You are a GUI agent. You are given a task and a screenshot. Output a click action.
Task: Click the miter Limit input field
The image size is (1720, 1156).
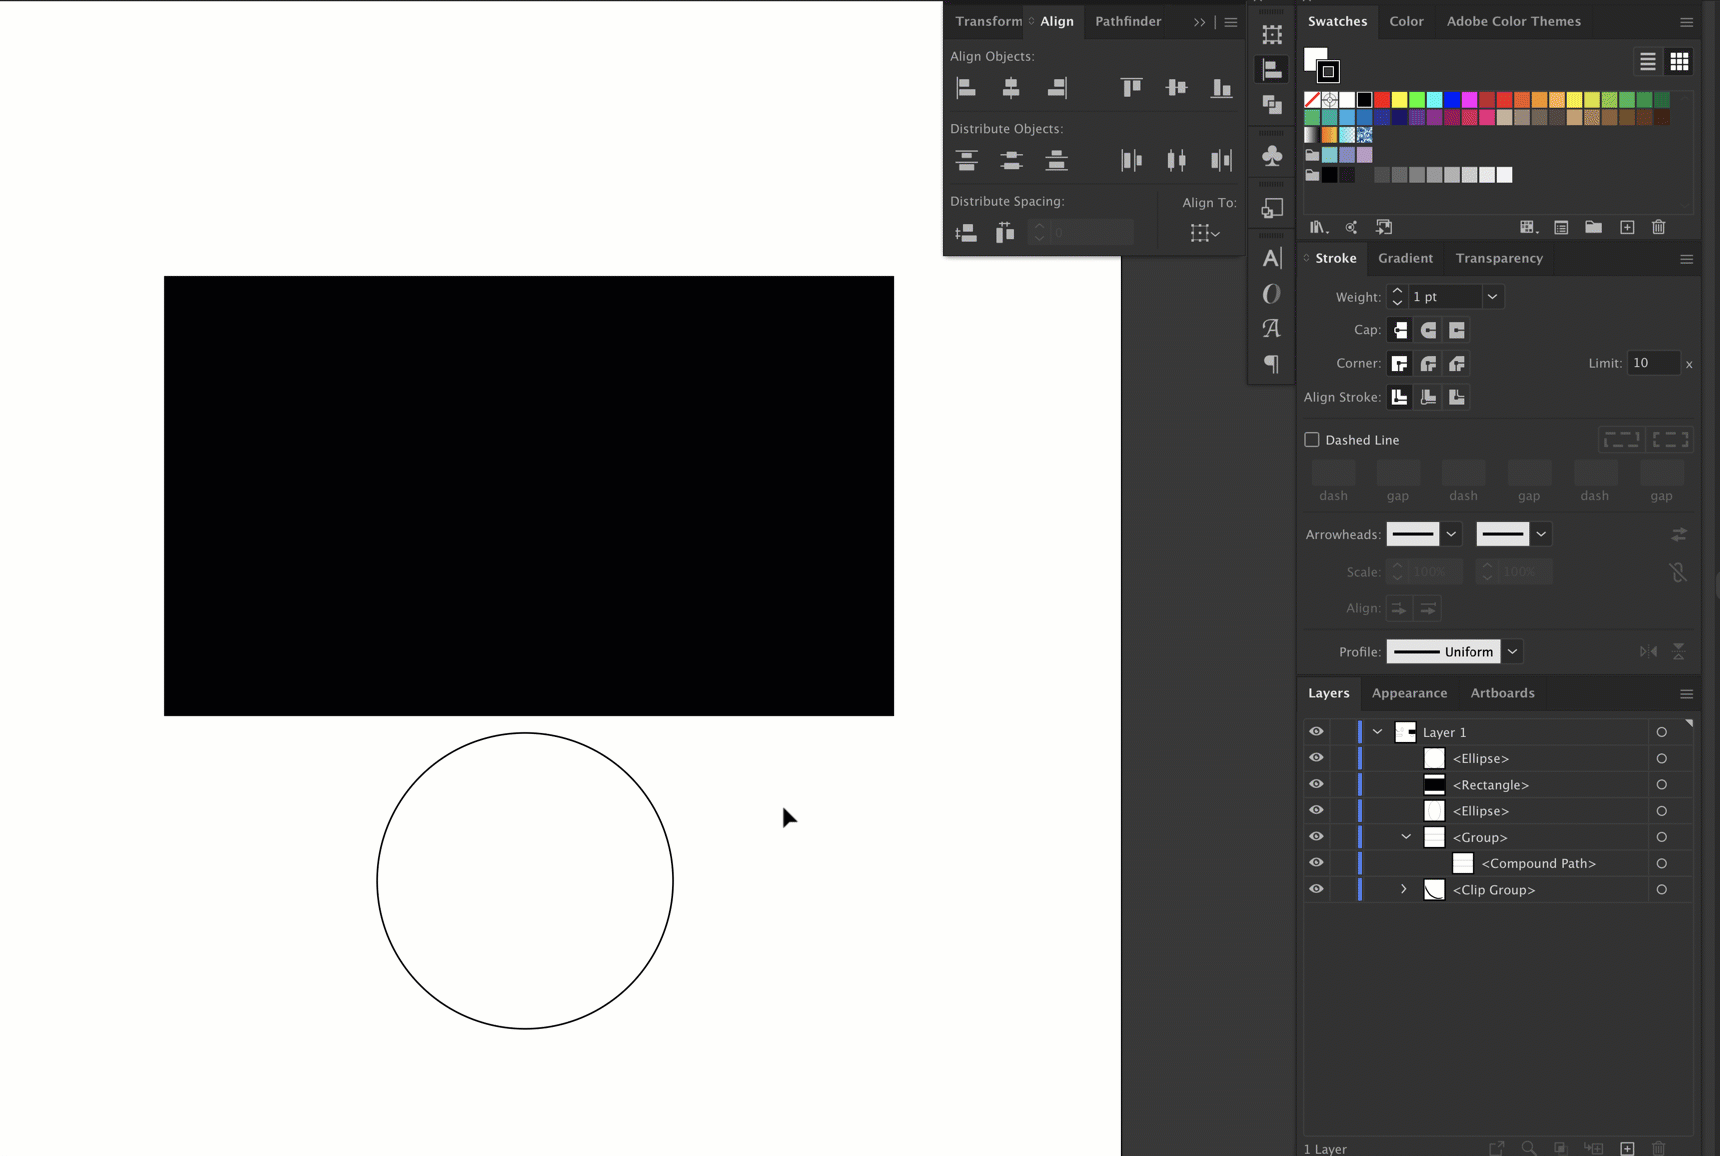click(x=1653, y=363)
